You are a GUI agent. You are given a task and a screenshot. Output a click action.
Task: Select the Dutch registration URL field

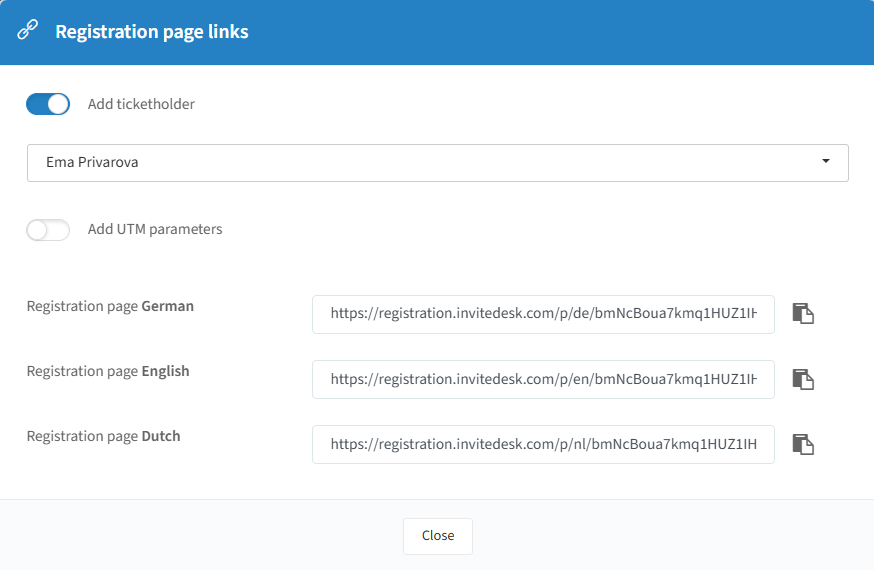[x=543, y=445]
